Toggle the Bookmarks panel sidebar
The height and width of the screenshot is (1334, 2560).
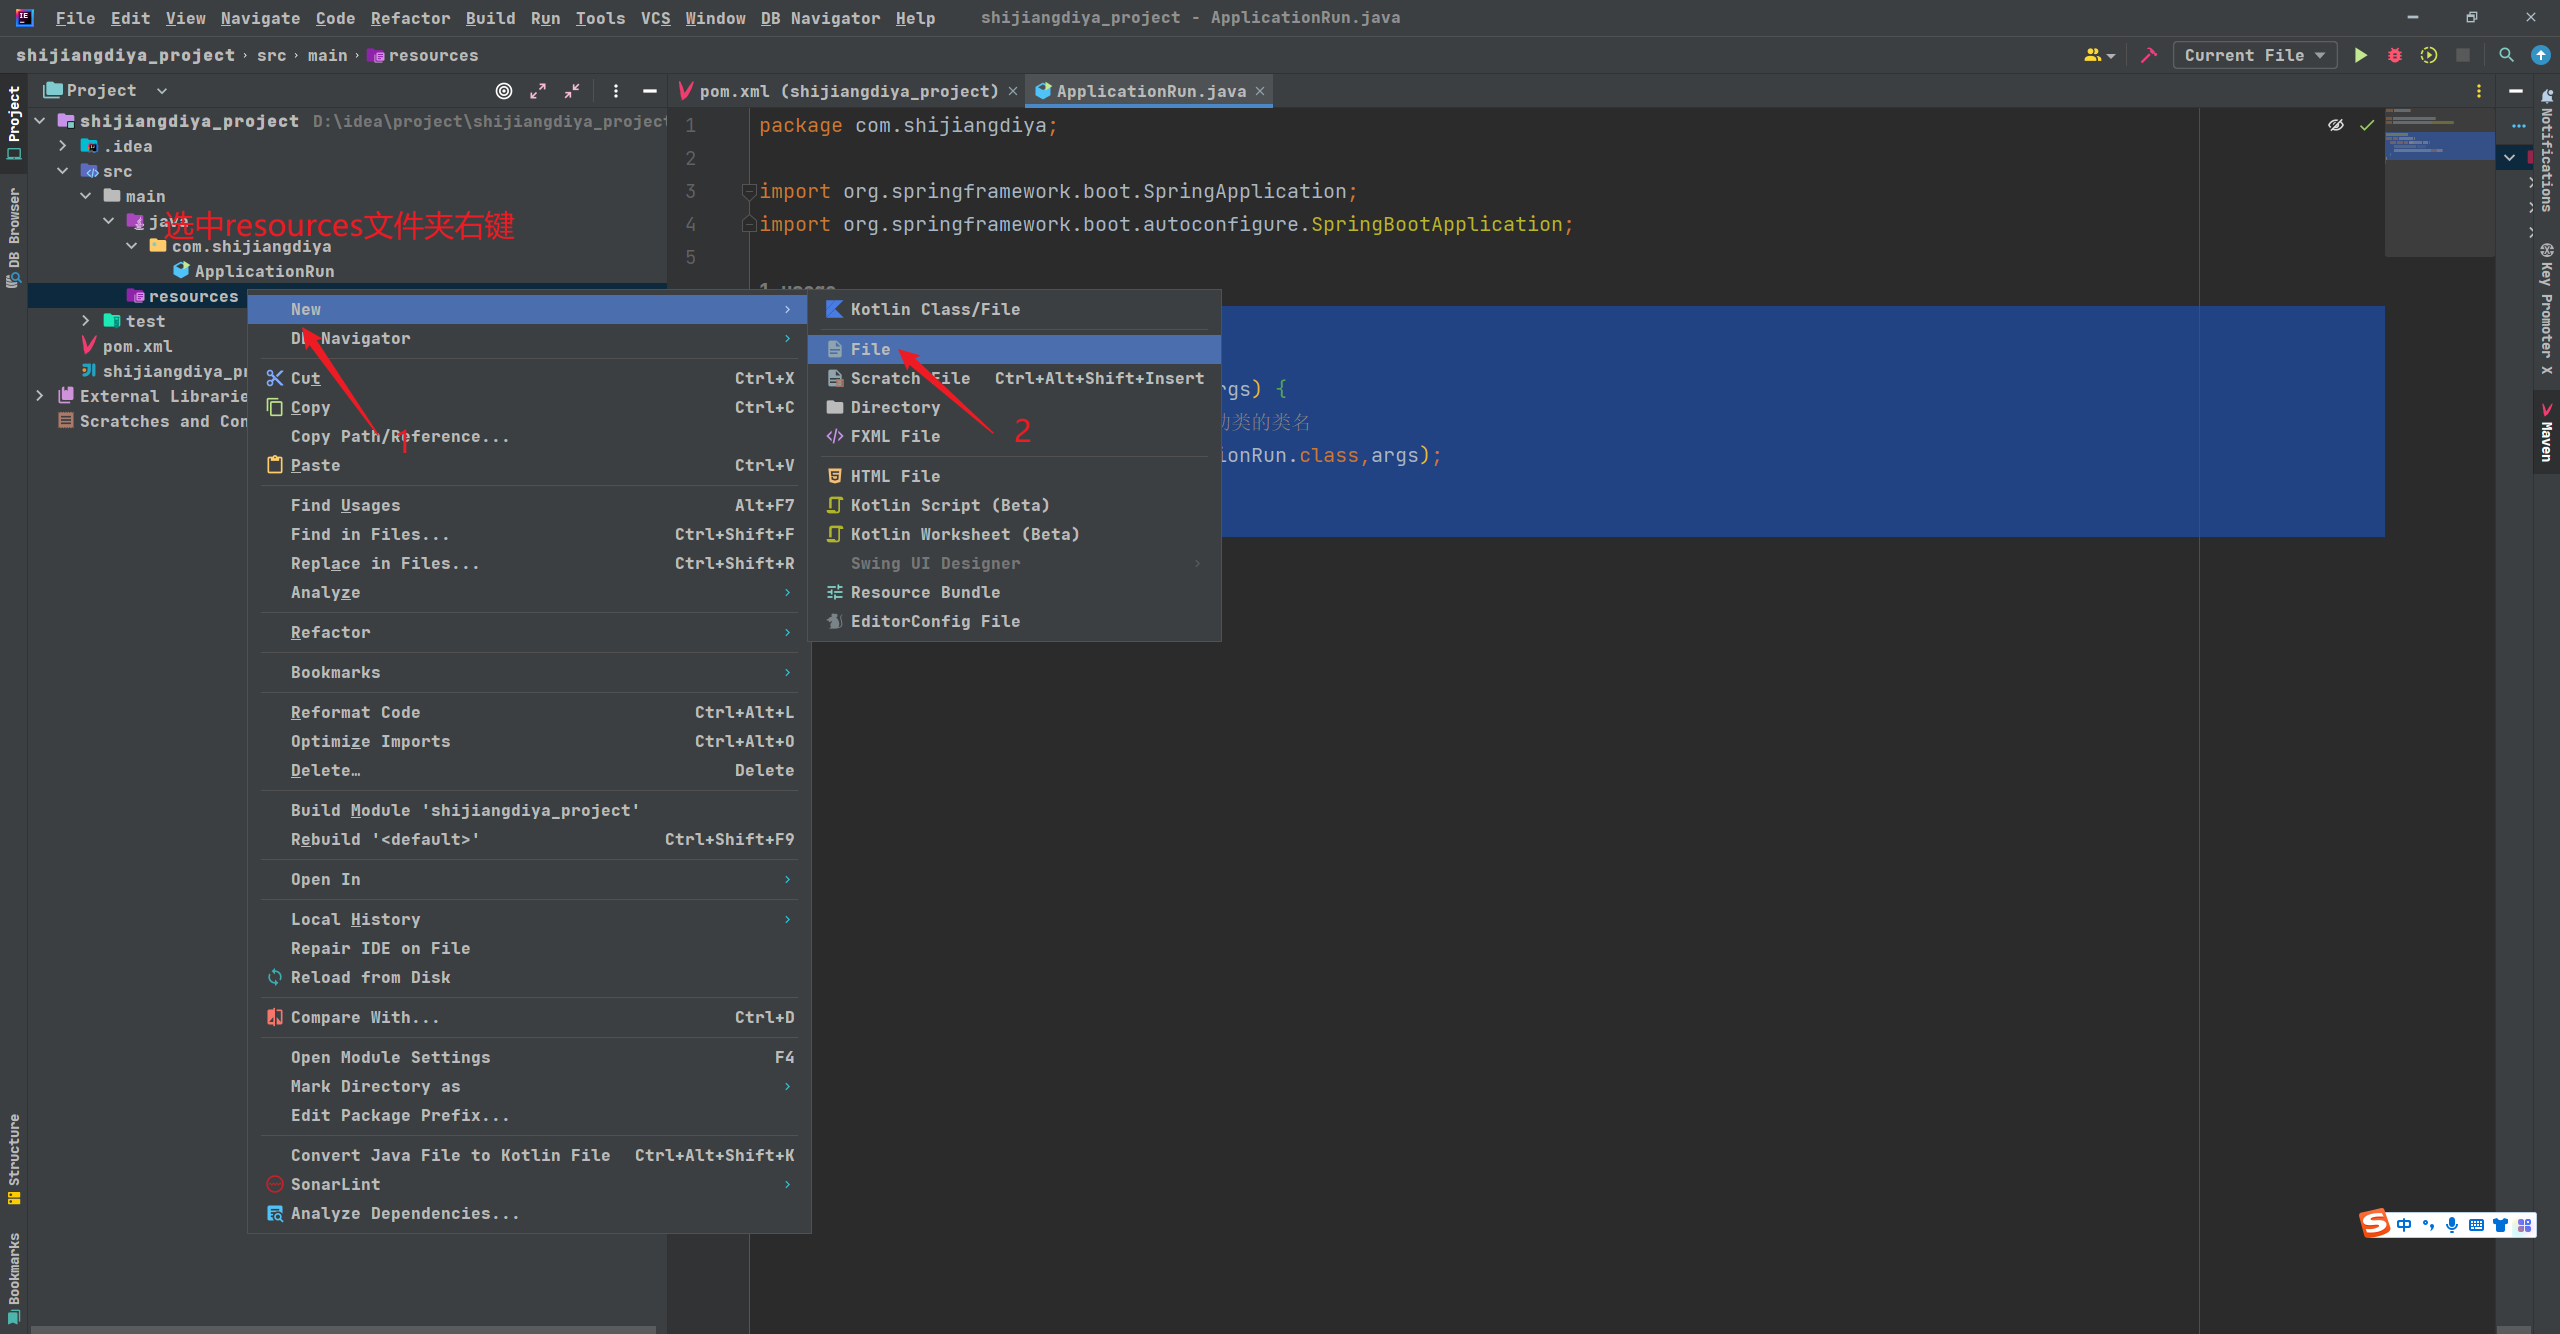coord(19,1278)
